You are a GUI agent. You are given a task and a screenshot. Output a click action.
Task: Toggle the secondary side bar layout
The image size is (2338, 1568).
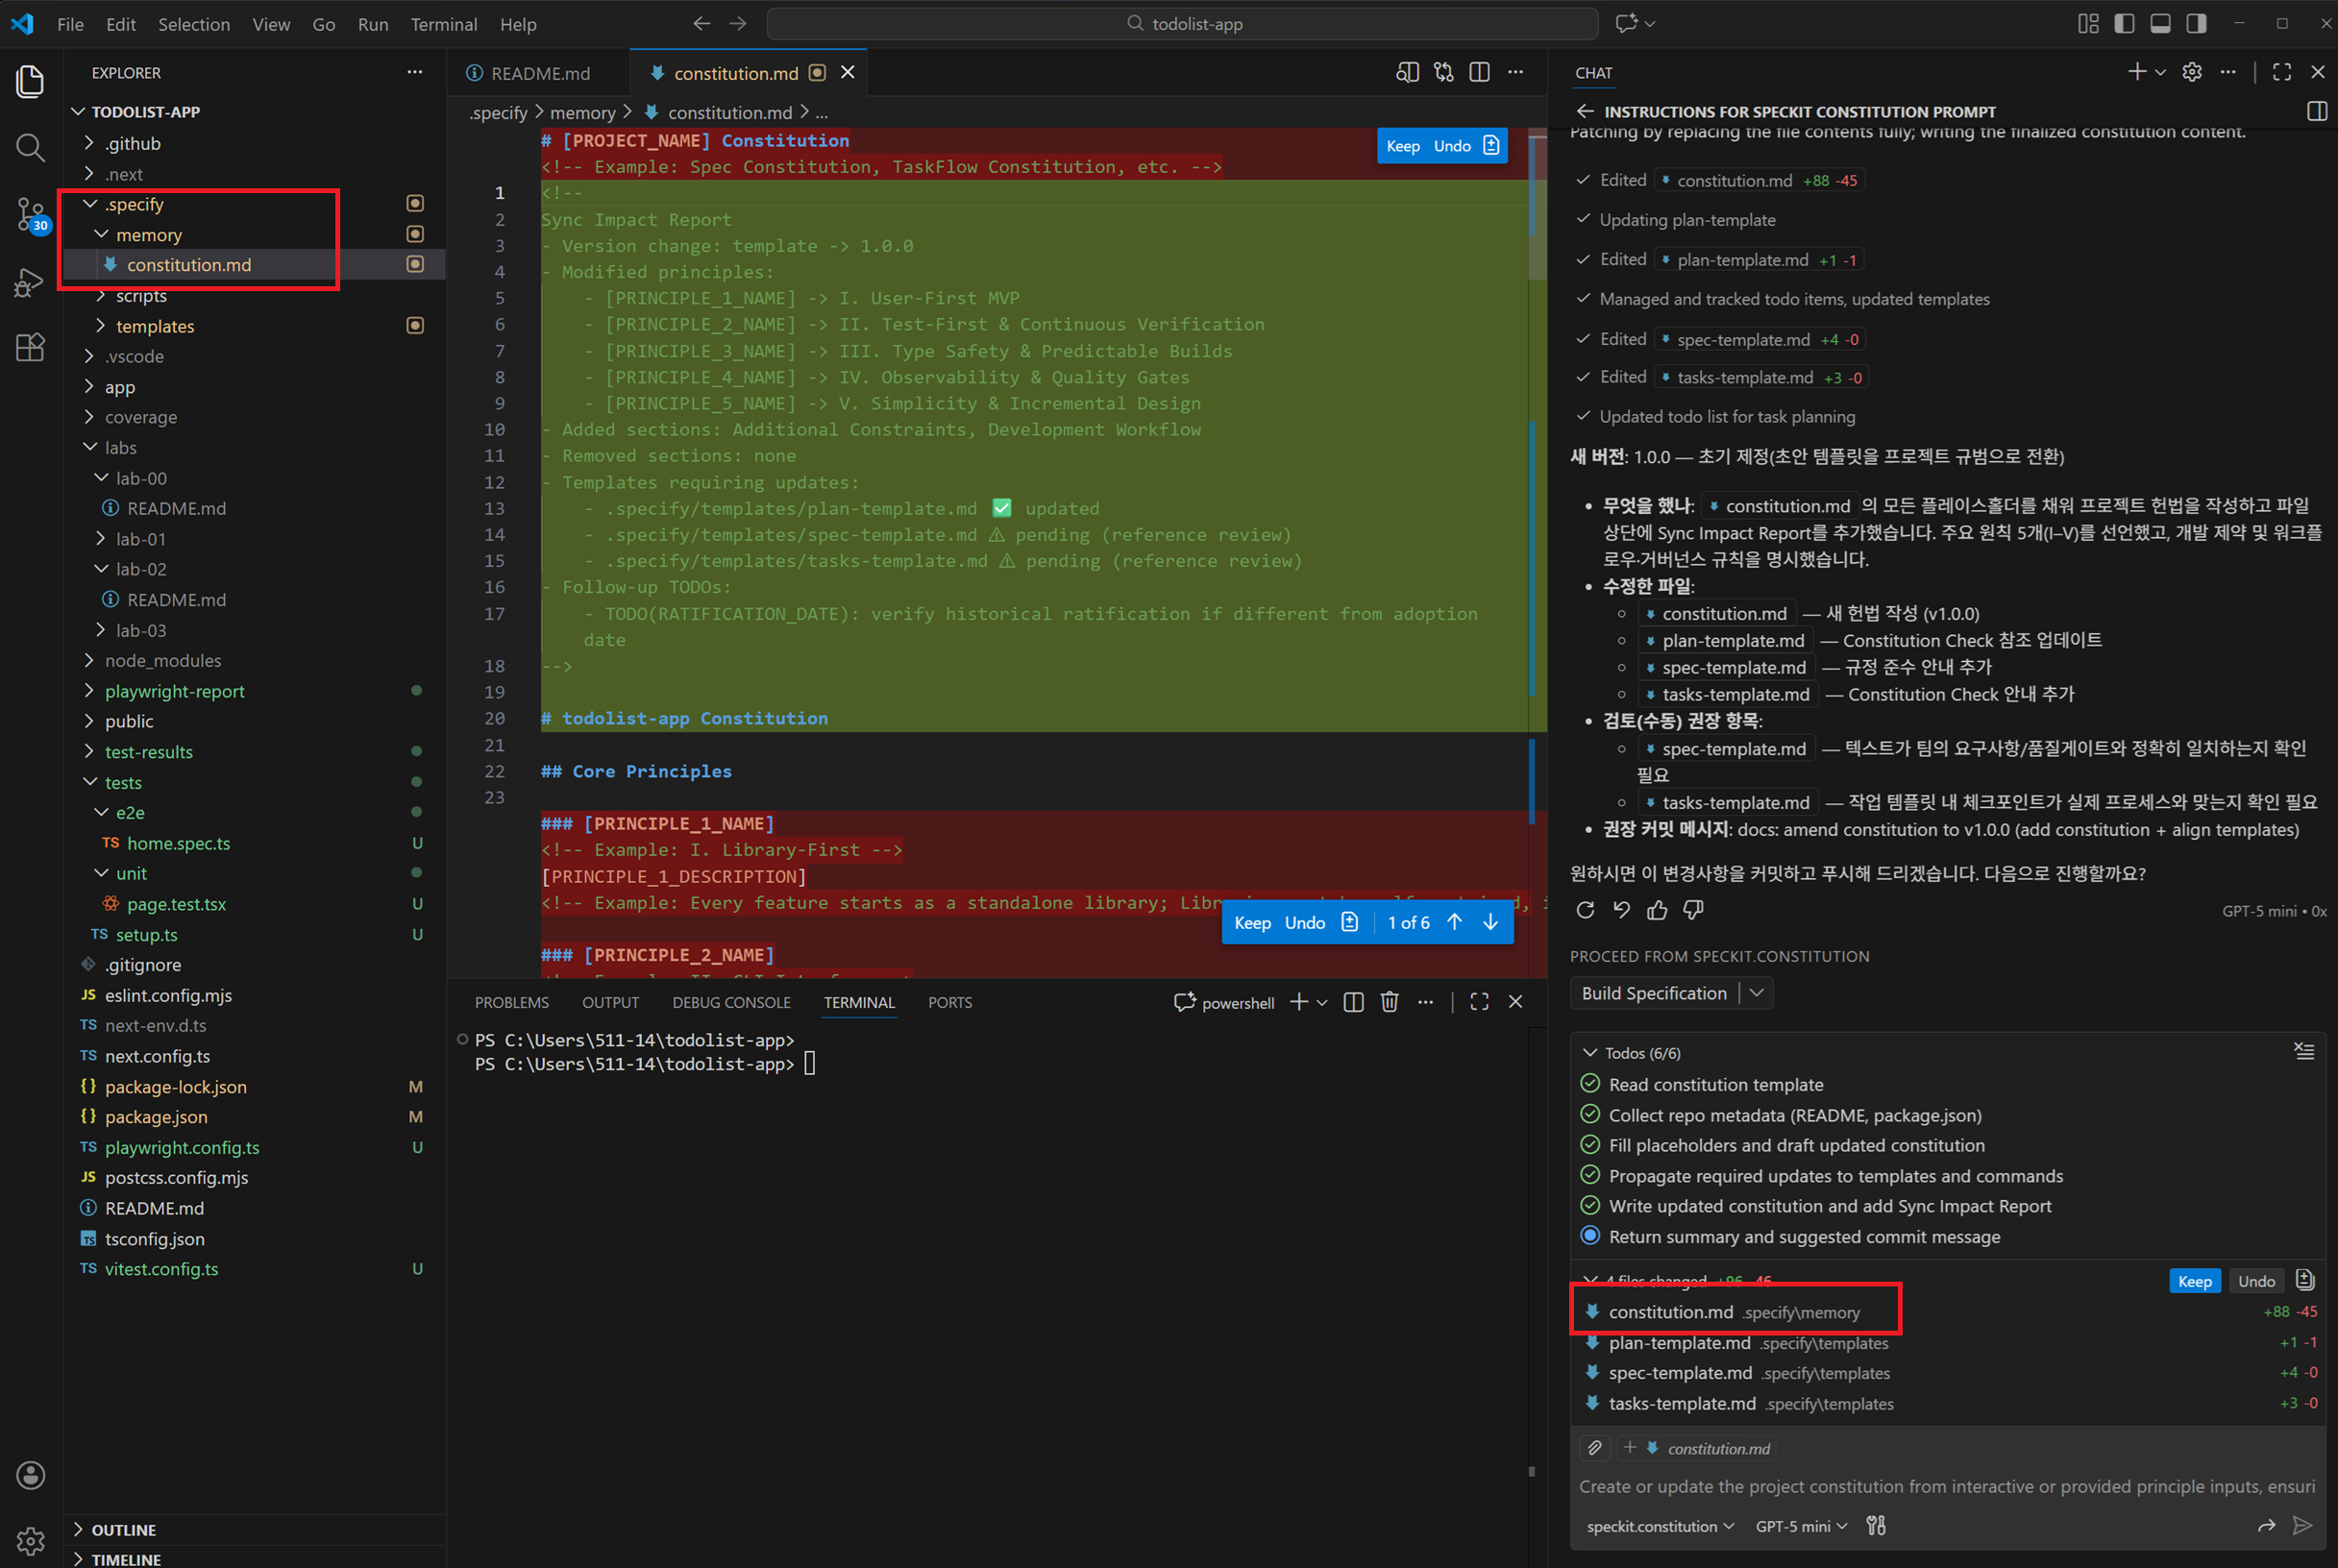click(x=2196, y=24)
